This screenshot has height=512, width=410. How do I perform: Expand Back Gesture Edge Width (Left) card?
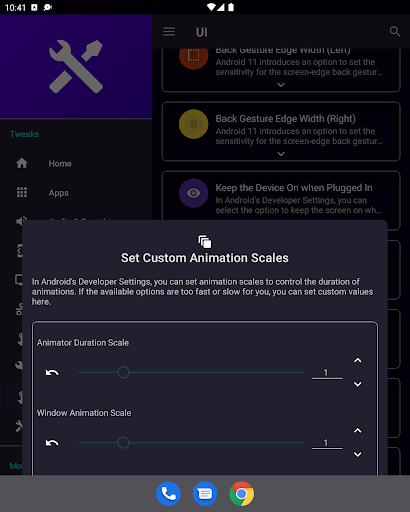281,85
